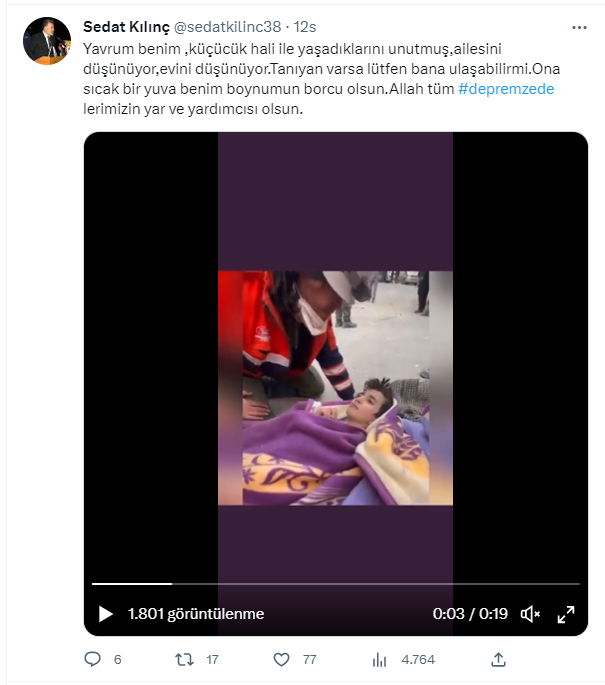Open the @sedatkilinc38 handle
The height and width of the screenshot is (685, 605).
(228, 27)
